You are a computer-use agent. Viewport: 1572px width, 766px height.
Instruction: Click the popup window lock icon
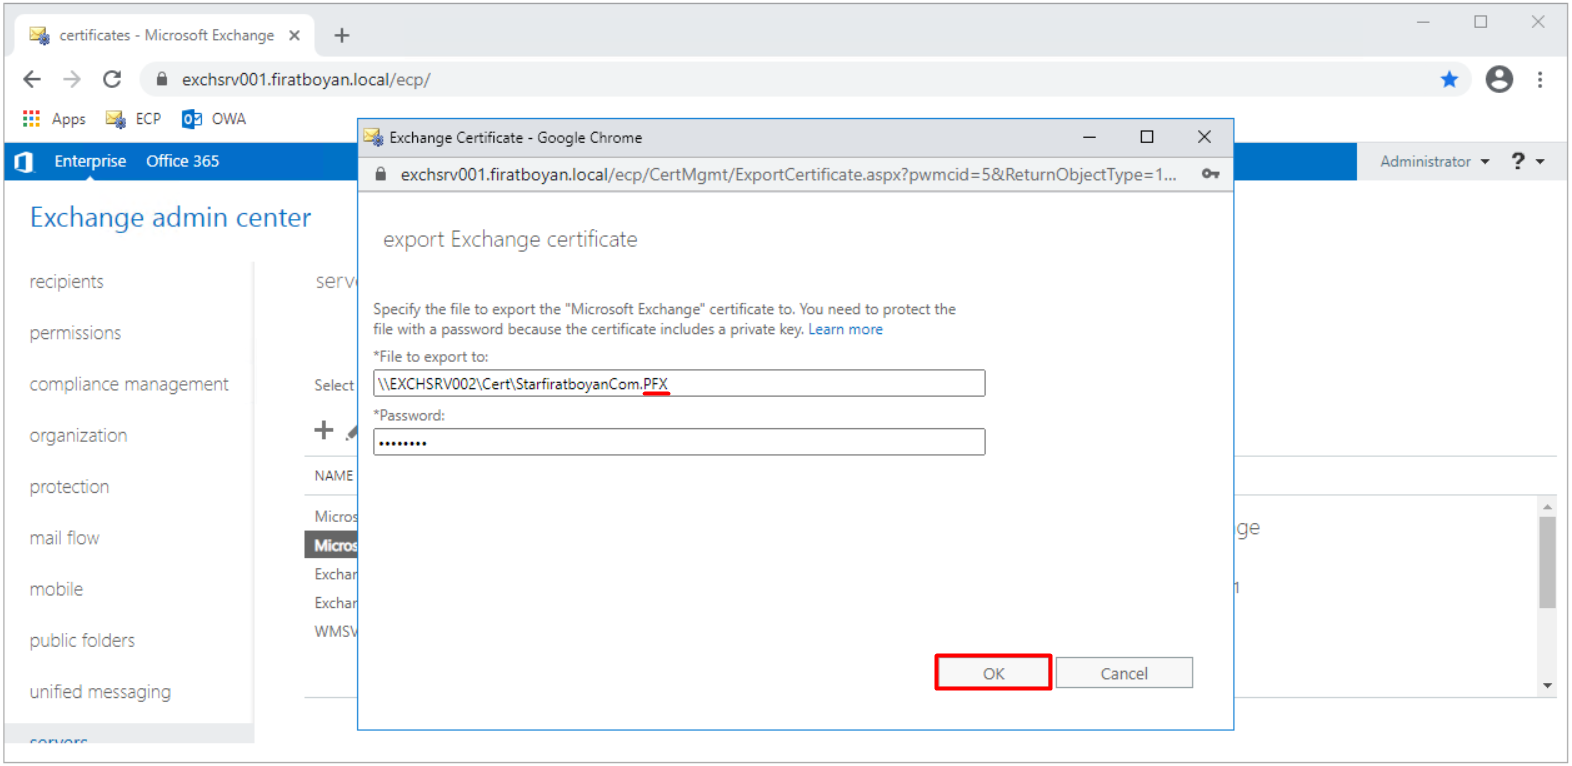380,174
